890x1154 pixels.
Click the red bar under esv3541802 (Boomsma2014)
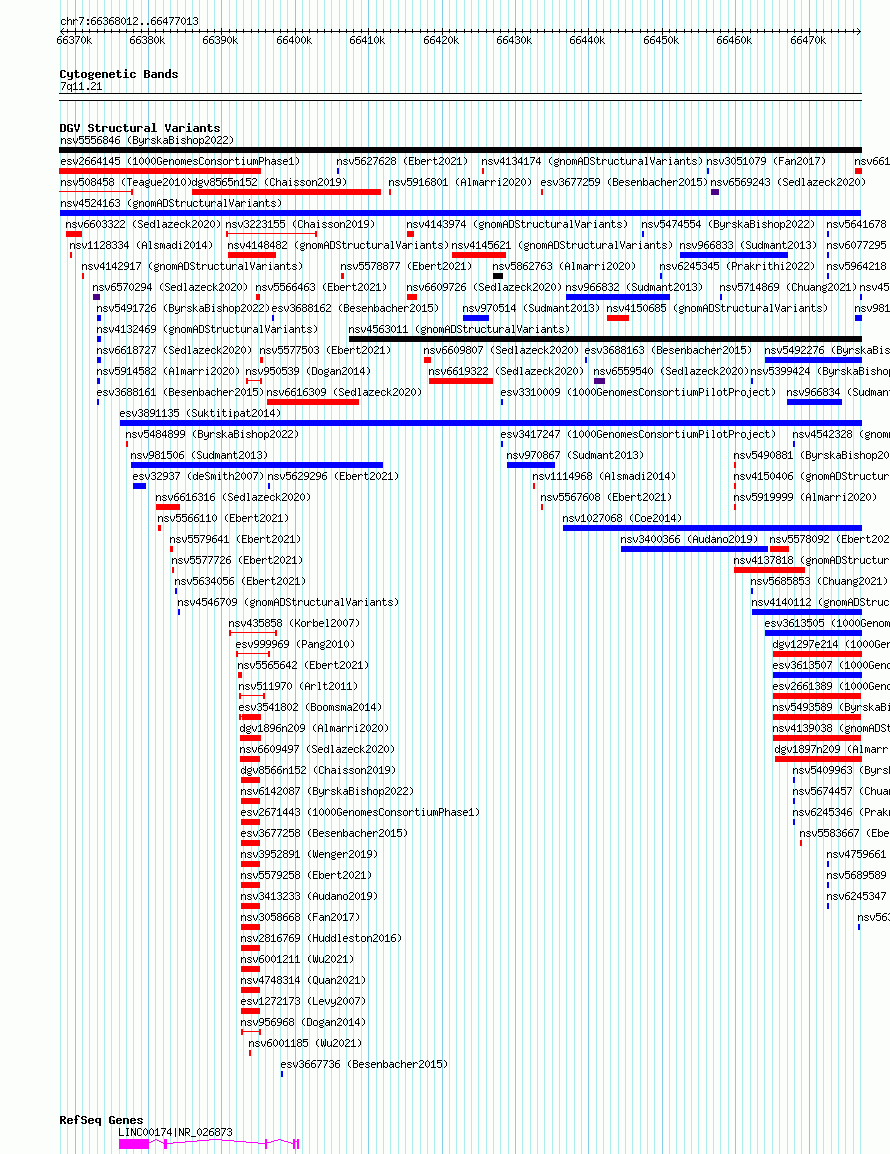[x=250, y=717]
